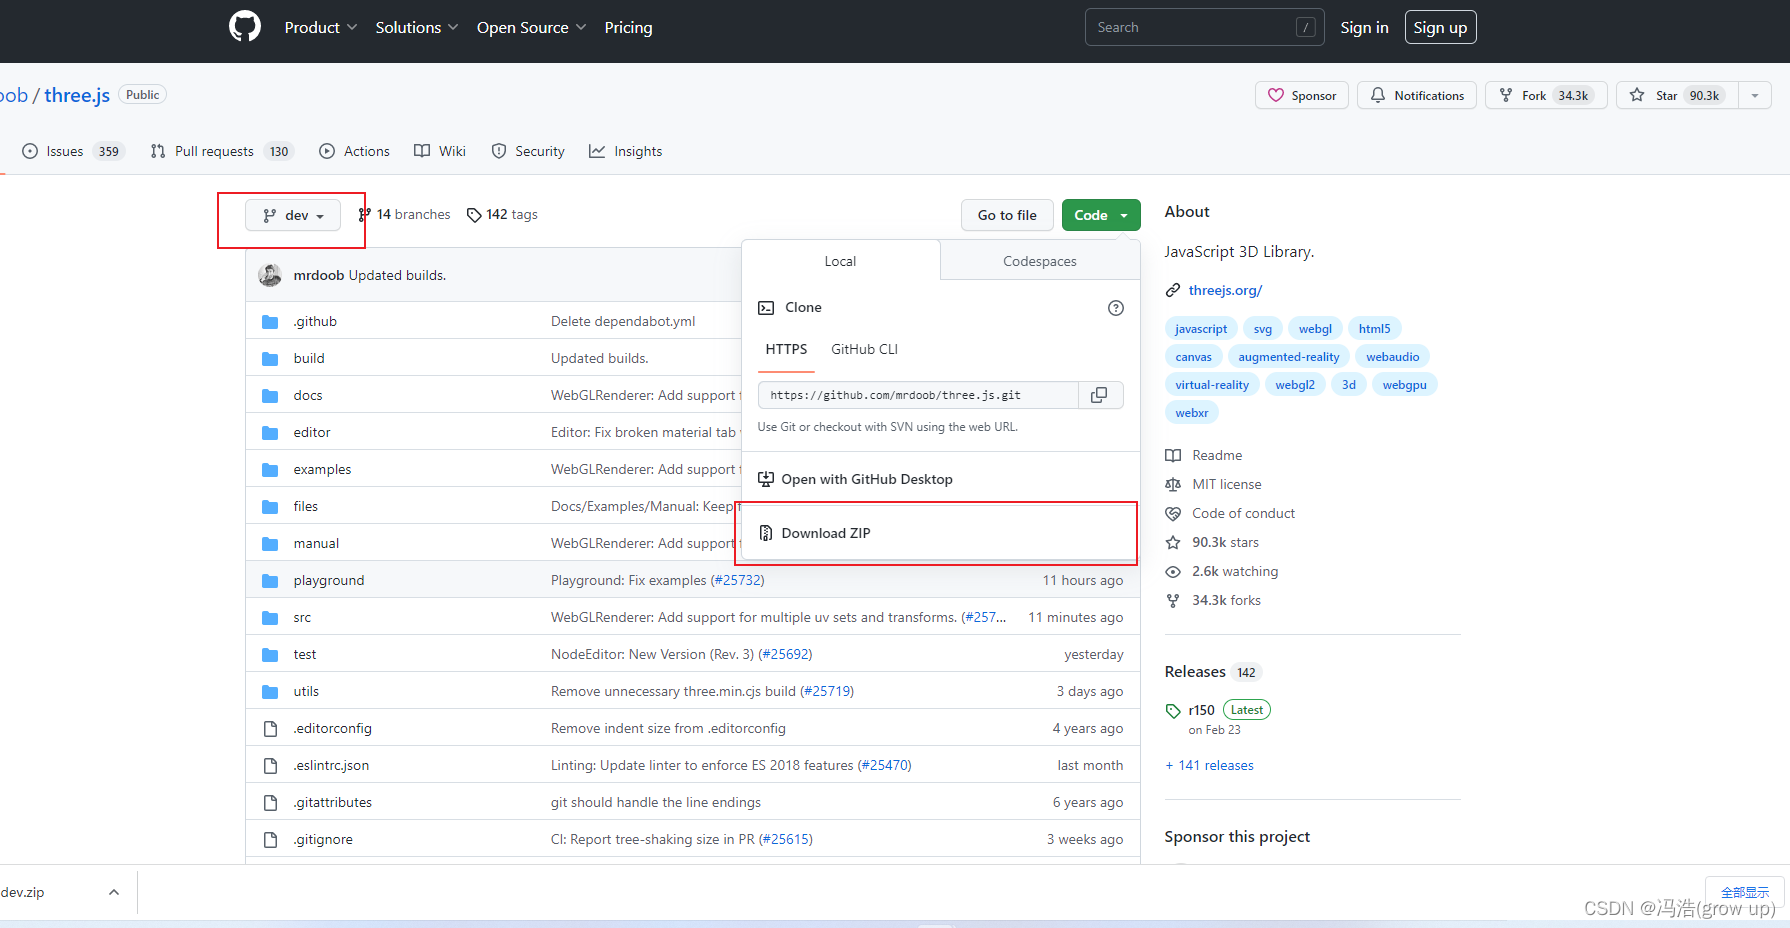Click the Sign in link

pyautogui.click(x=1364, y=28)
